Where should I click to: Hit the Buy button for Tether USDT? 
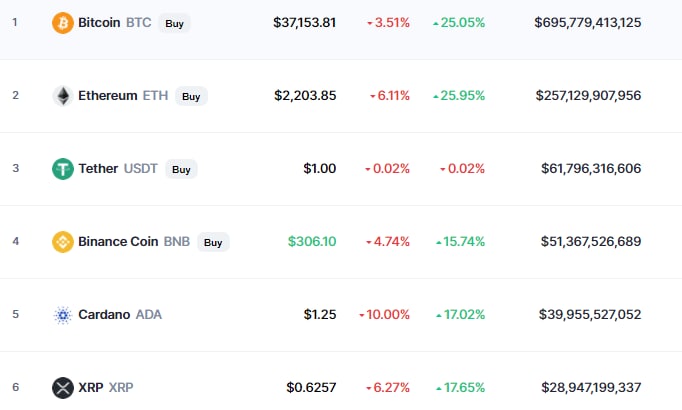tap(181, 169)
